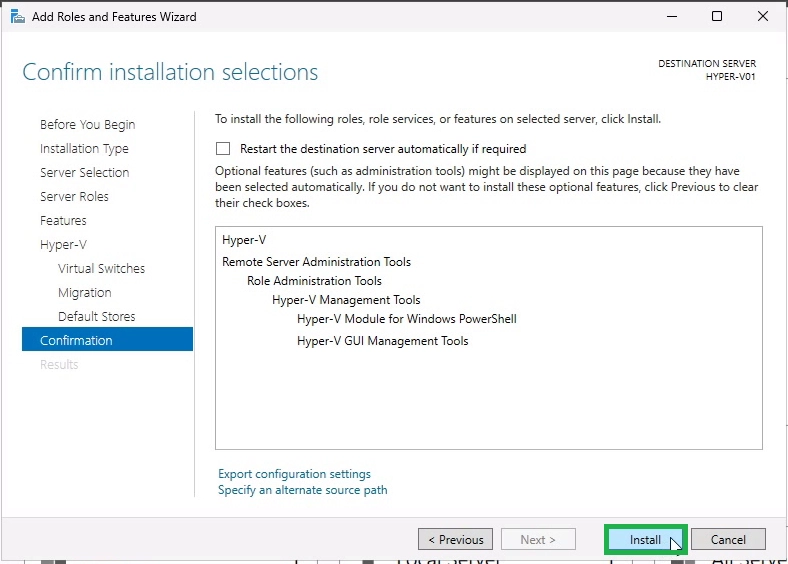Image resolution: width=788 pixels, height=564 pixels.
Task: Go to Hyper-V step in sidebar
Action: point(63,245)
